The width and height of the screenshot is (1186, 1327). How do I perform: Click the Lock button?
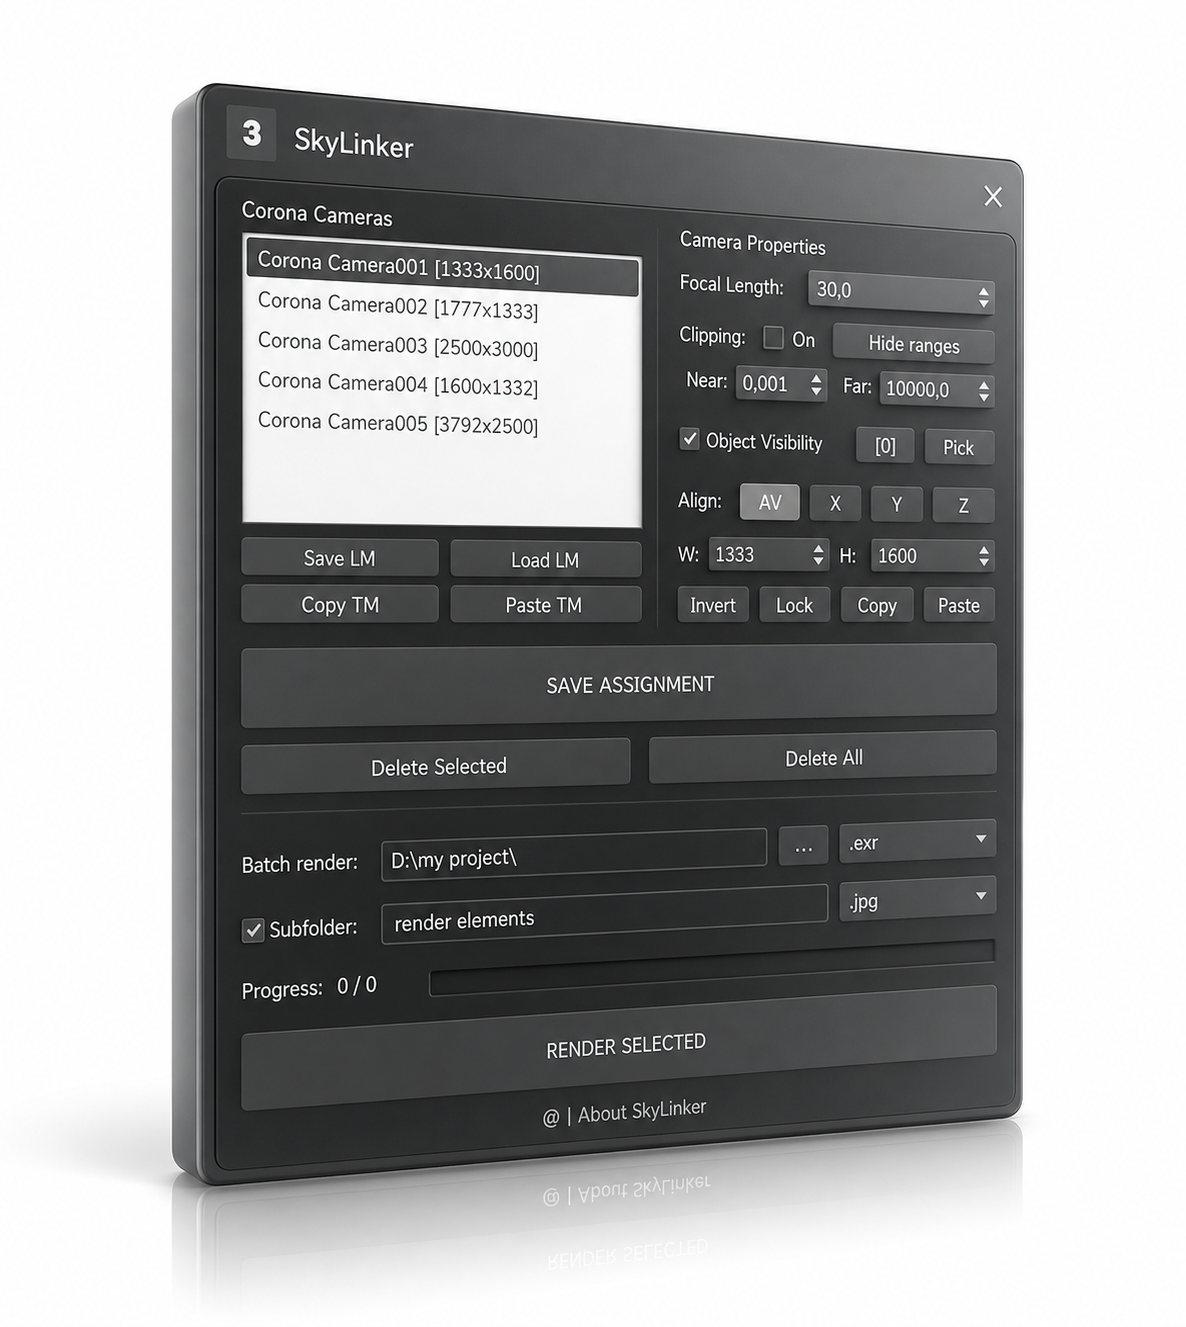[795, 605]
